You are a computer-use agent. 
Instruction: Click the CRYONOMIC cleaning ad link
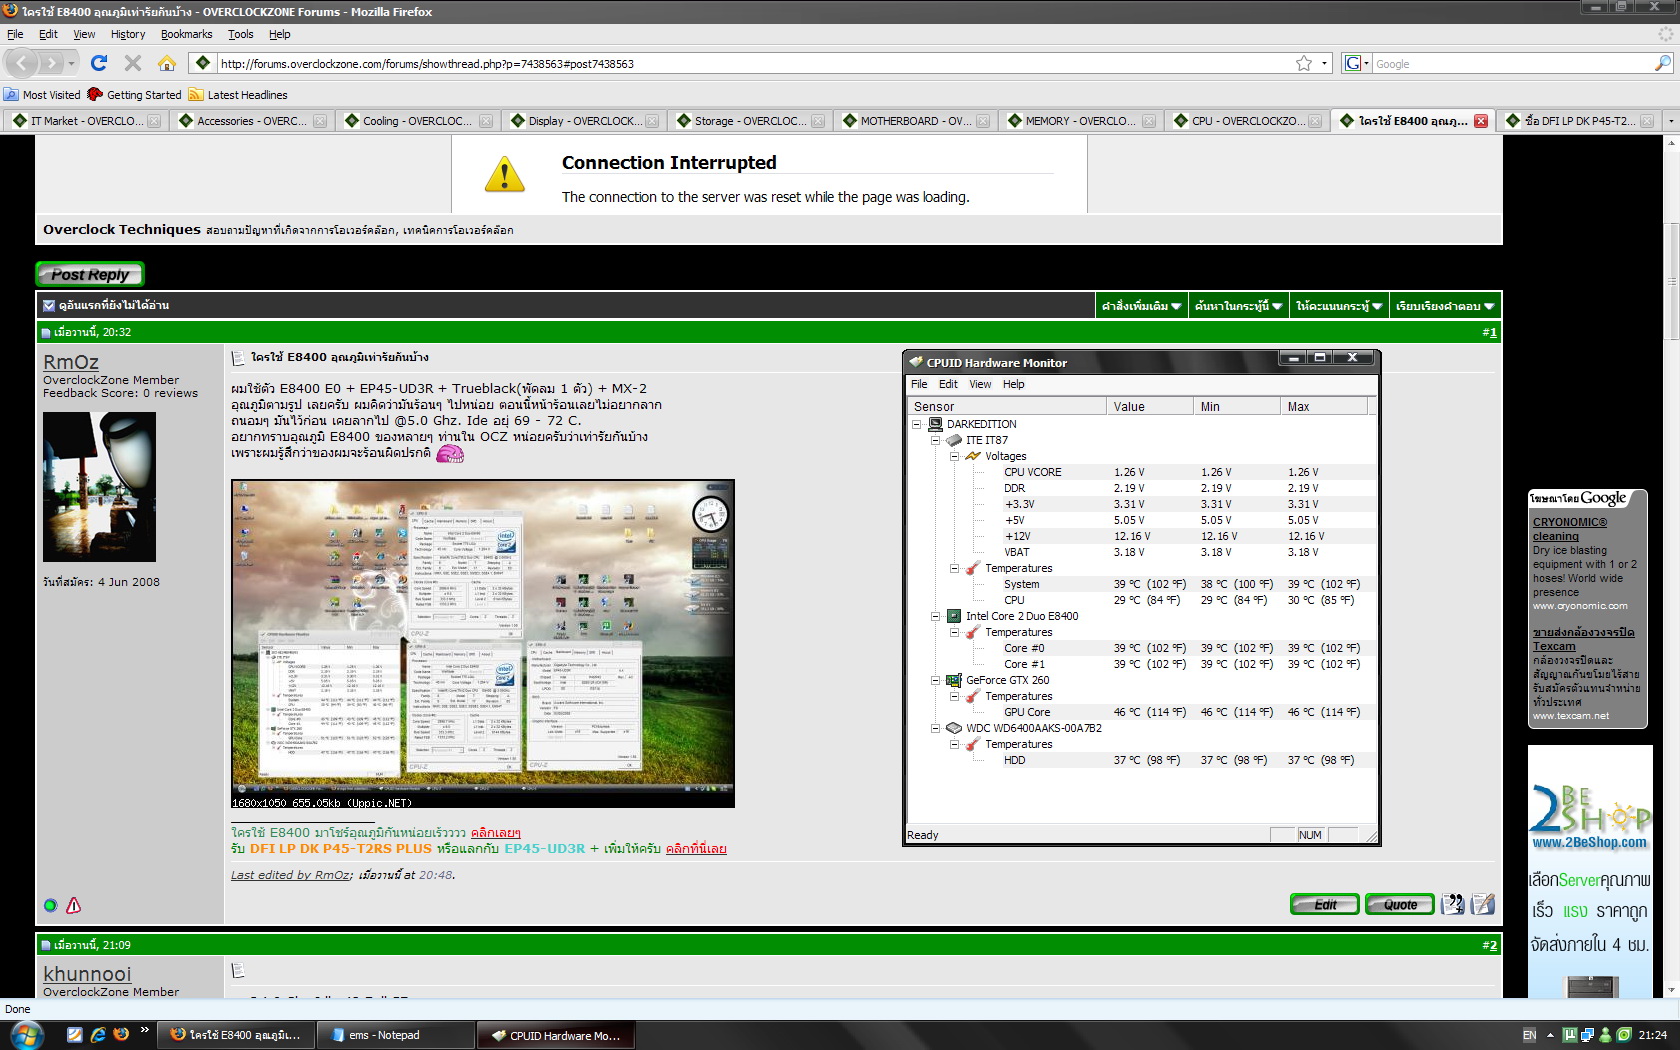[x=1570, y=529]
